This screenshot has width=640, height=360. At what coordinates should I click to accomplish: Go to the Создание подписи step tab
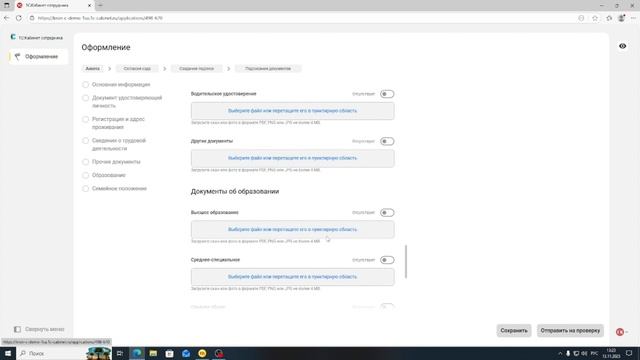pos(196,69)
